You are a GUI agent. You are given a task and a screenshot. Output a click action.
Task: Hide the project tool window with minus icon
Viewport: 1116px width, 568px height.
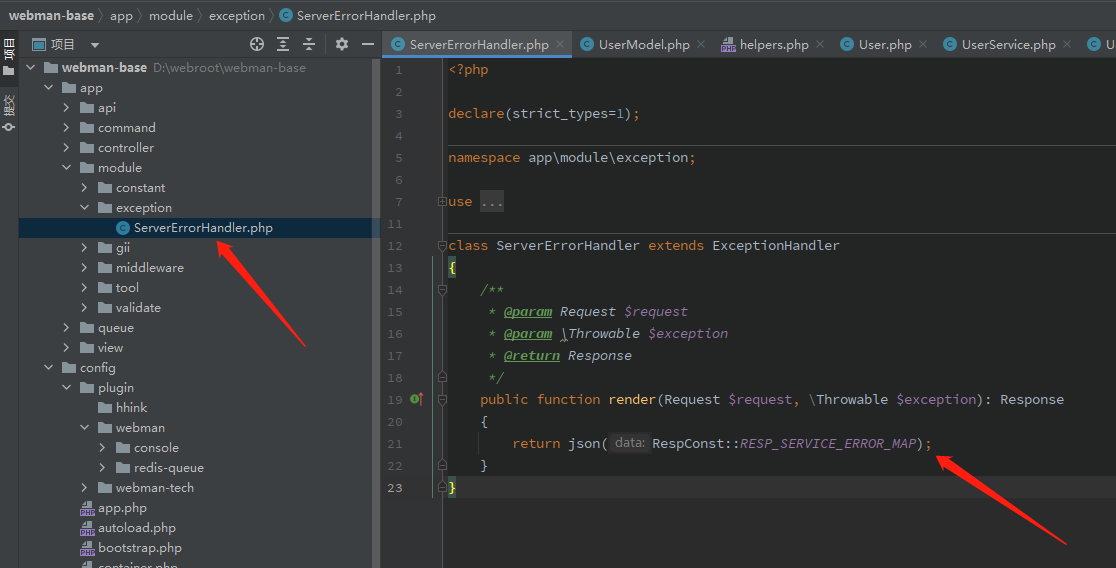tap(368, 44)
